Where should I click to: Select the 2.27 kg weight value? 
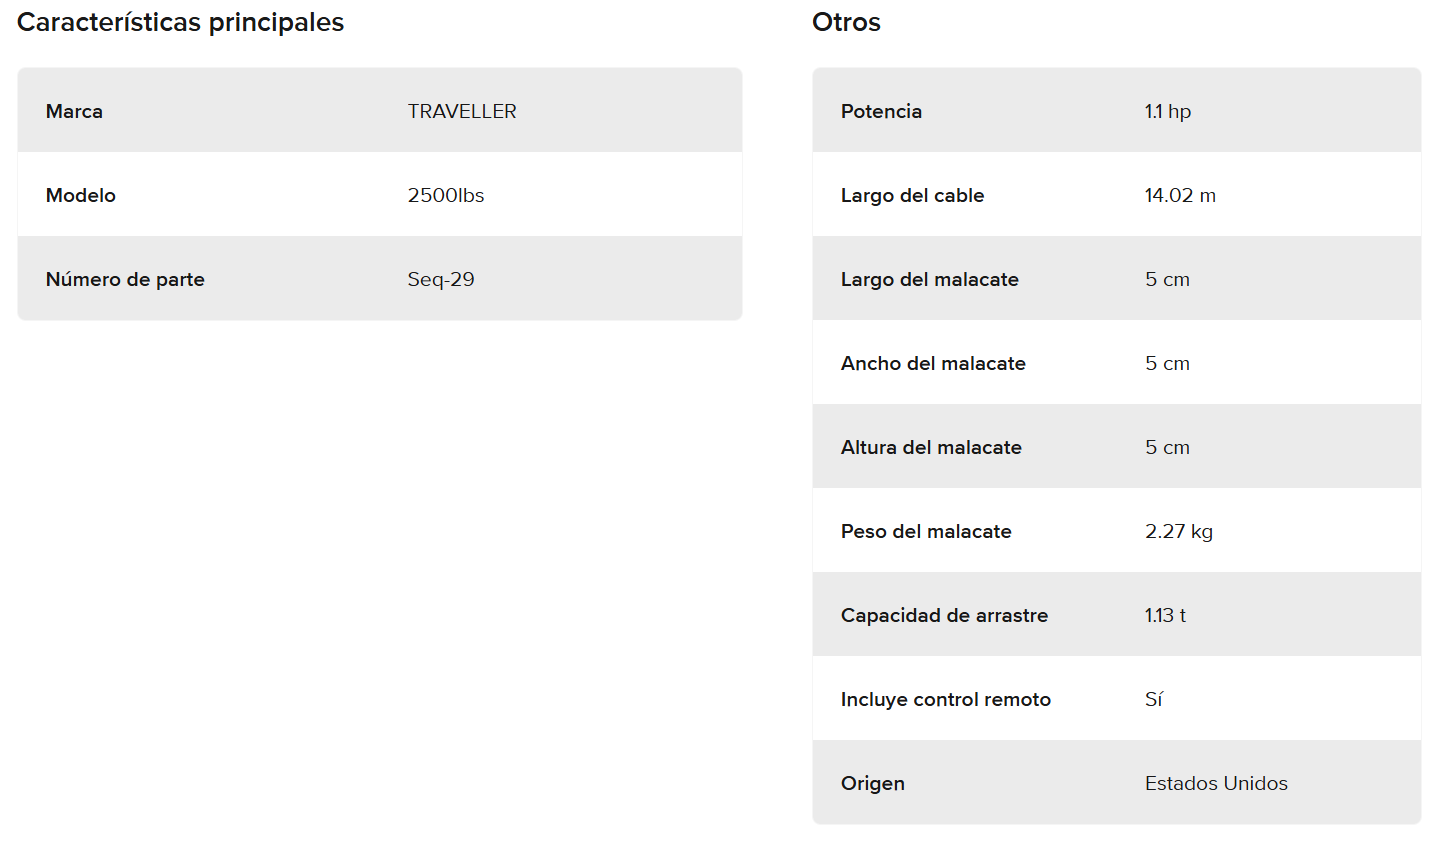tap(1179, 531)
